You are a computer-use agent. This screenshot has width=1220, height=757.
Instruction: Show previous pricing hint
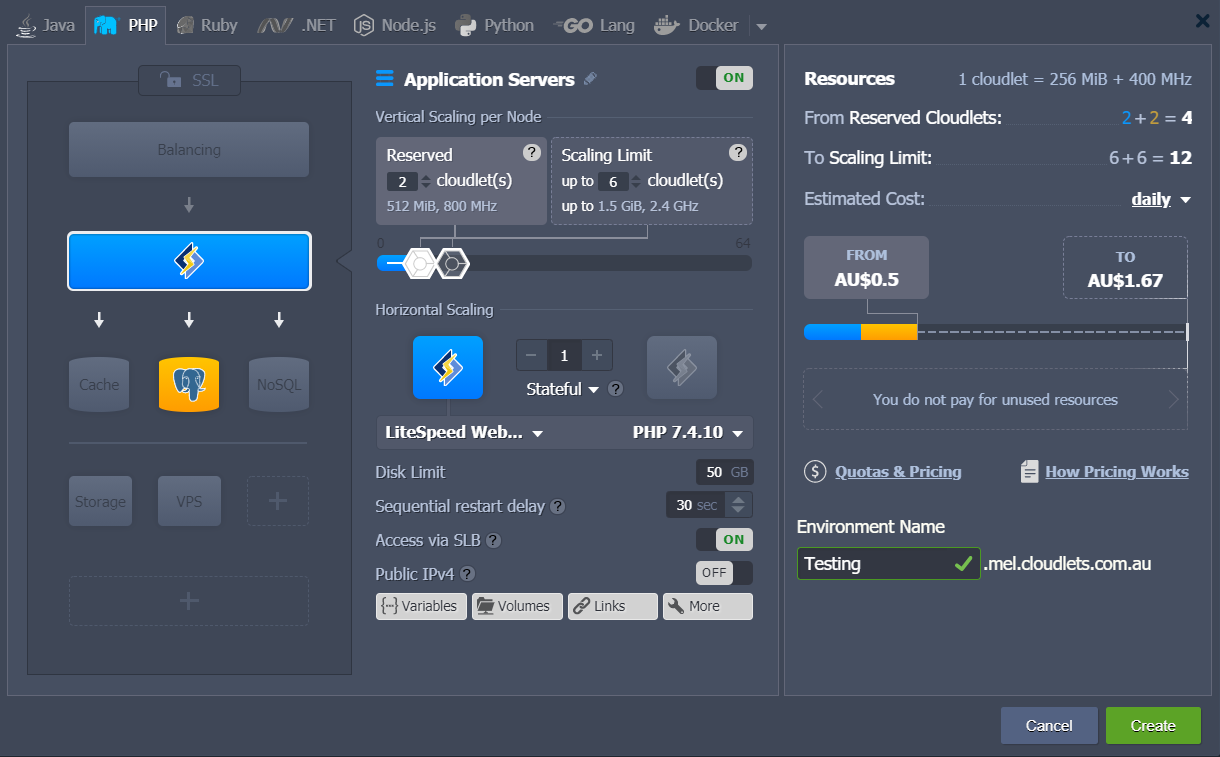click(818, 400)
